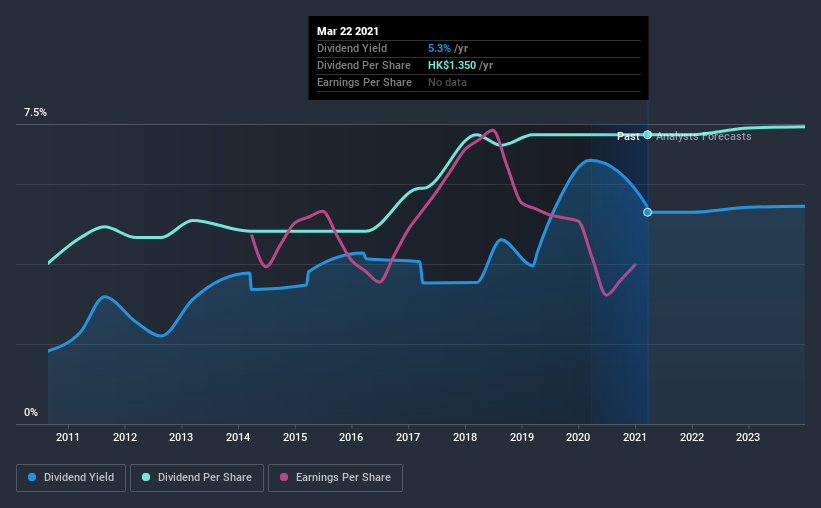
Task: Click the 2018 x-axis label
Action: [x=465, y=437]
